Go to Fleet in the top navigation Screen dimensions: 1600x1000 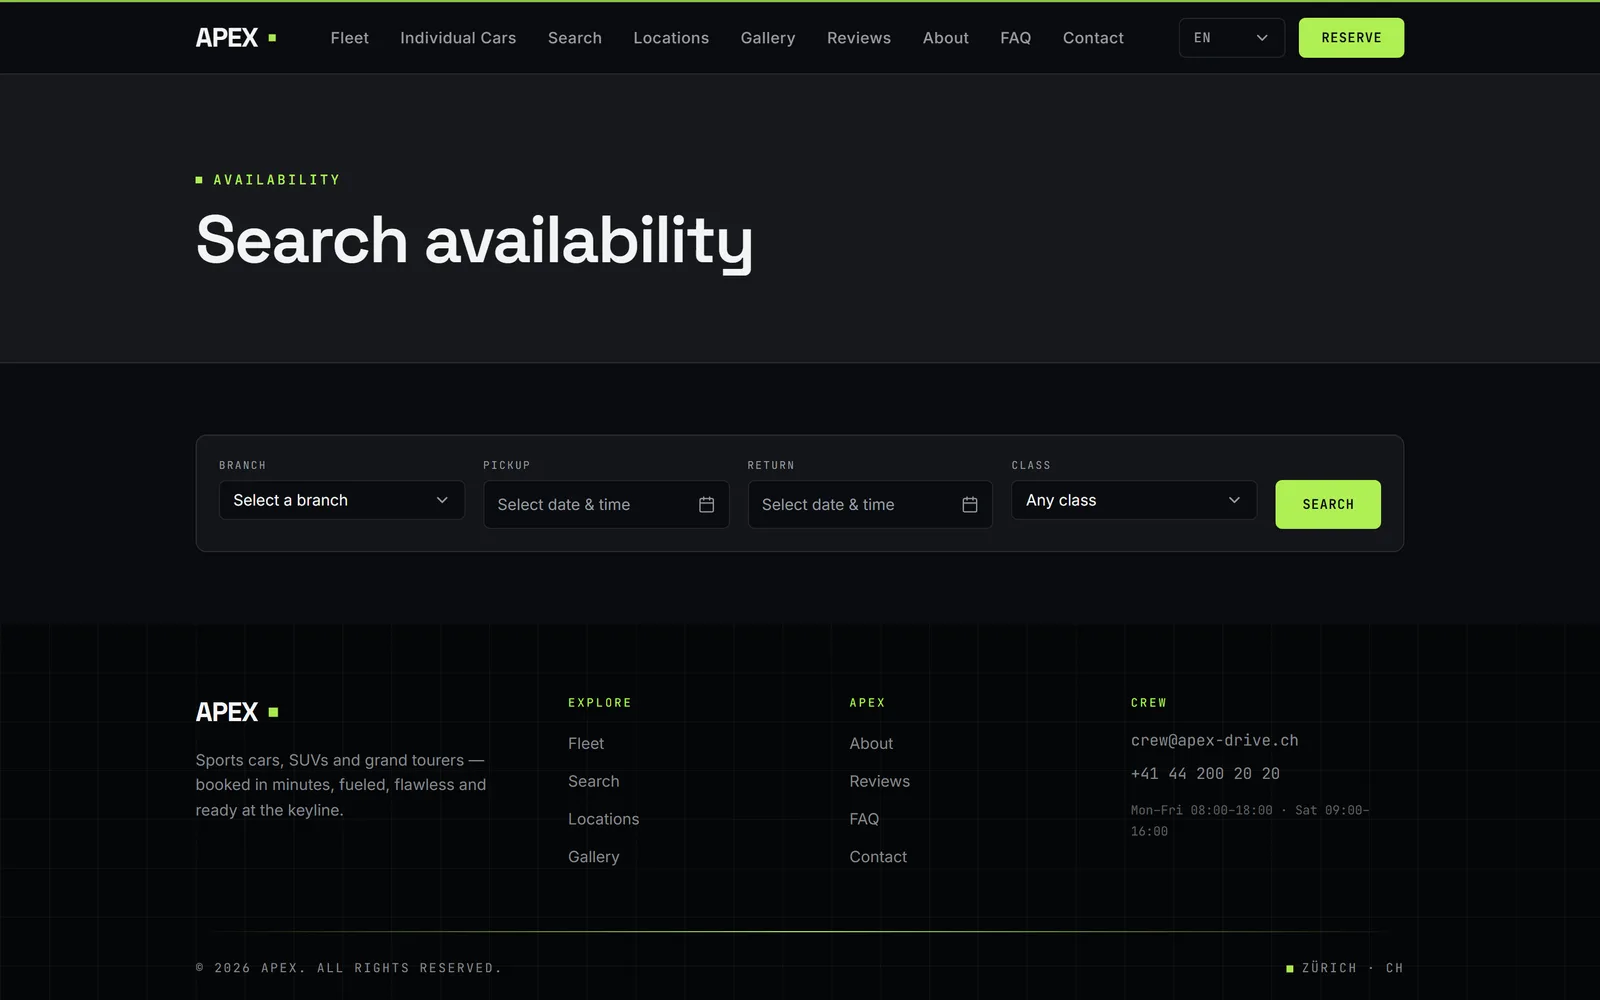(x=350, y=38)
